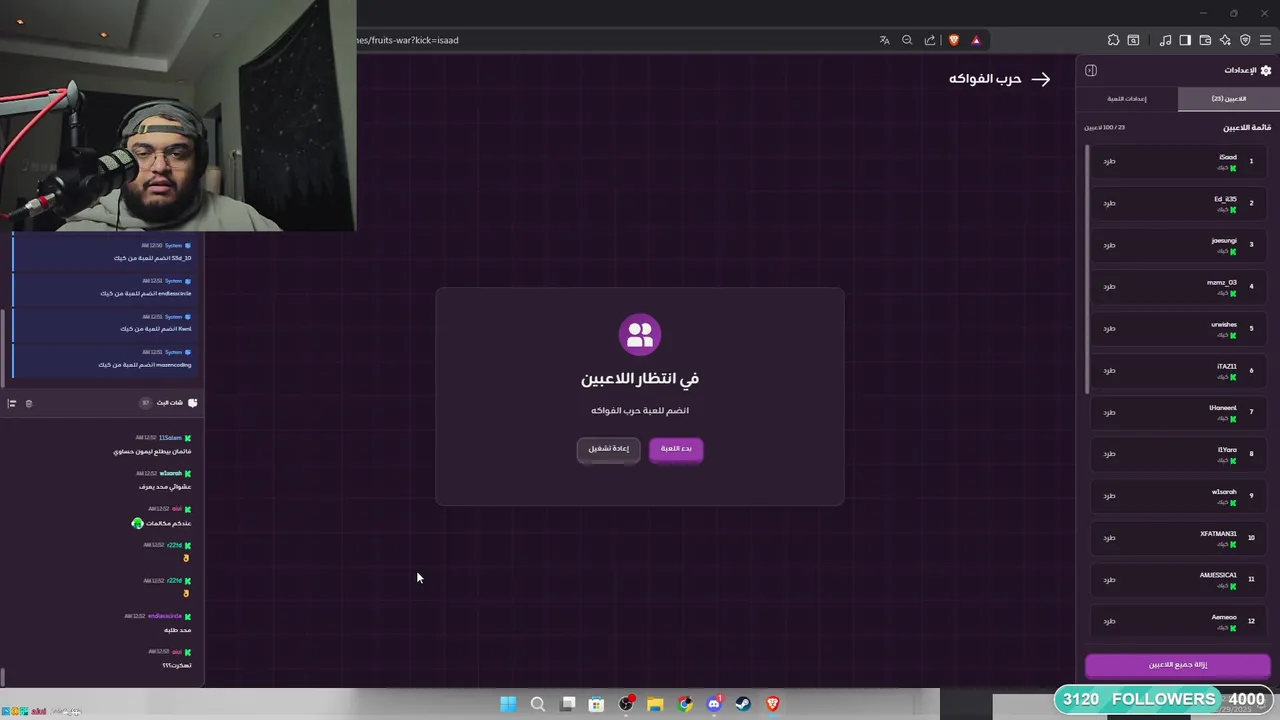The image size is (1280, 720).
Task: Collapse the settings sidebar panel icon
Action: 1091,70
